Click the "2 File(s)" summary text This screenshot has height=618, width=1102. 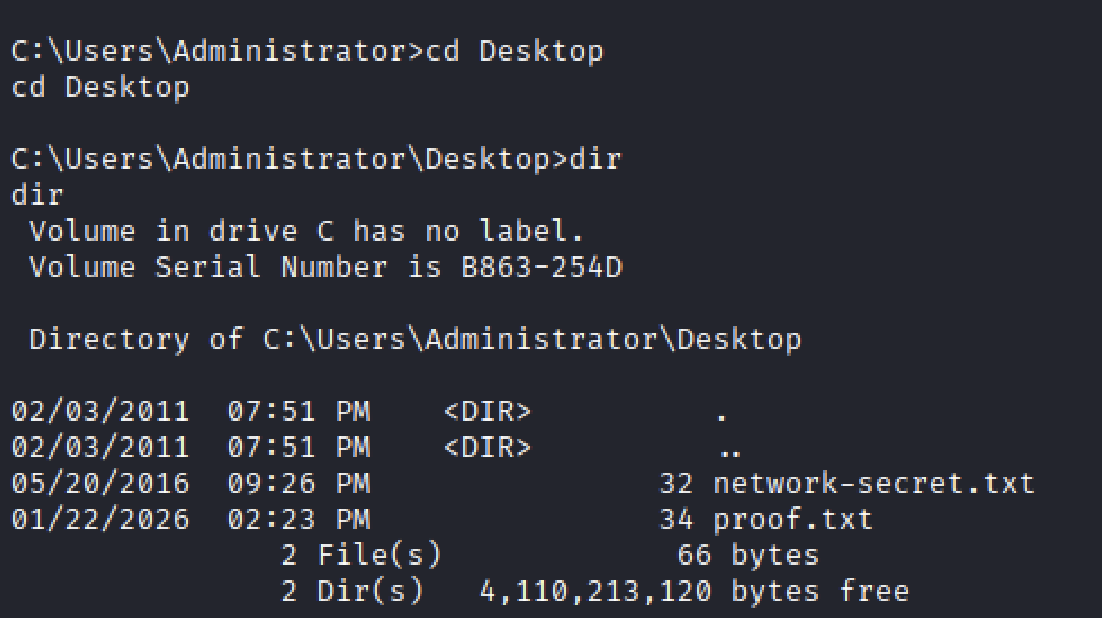(x=360, y=555)
